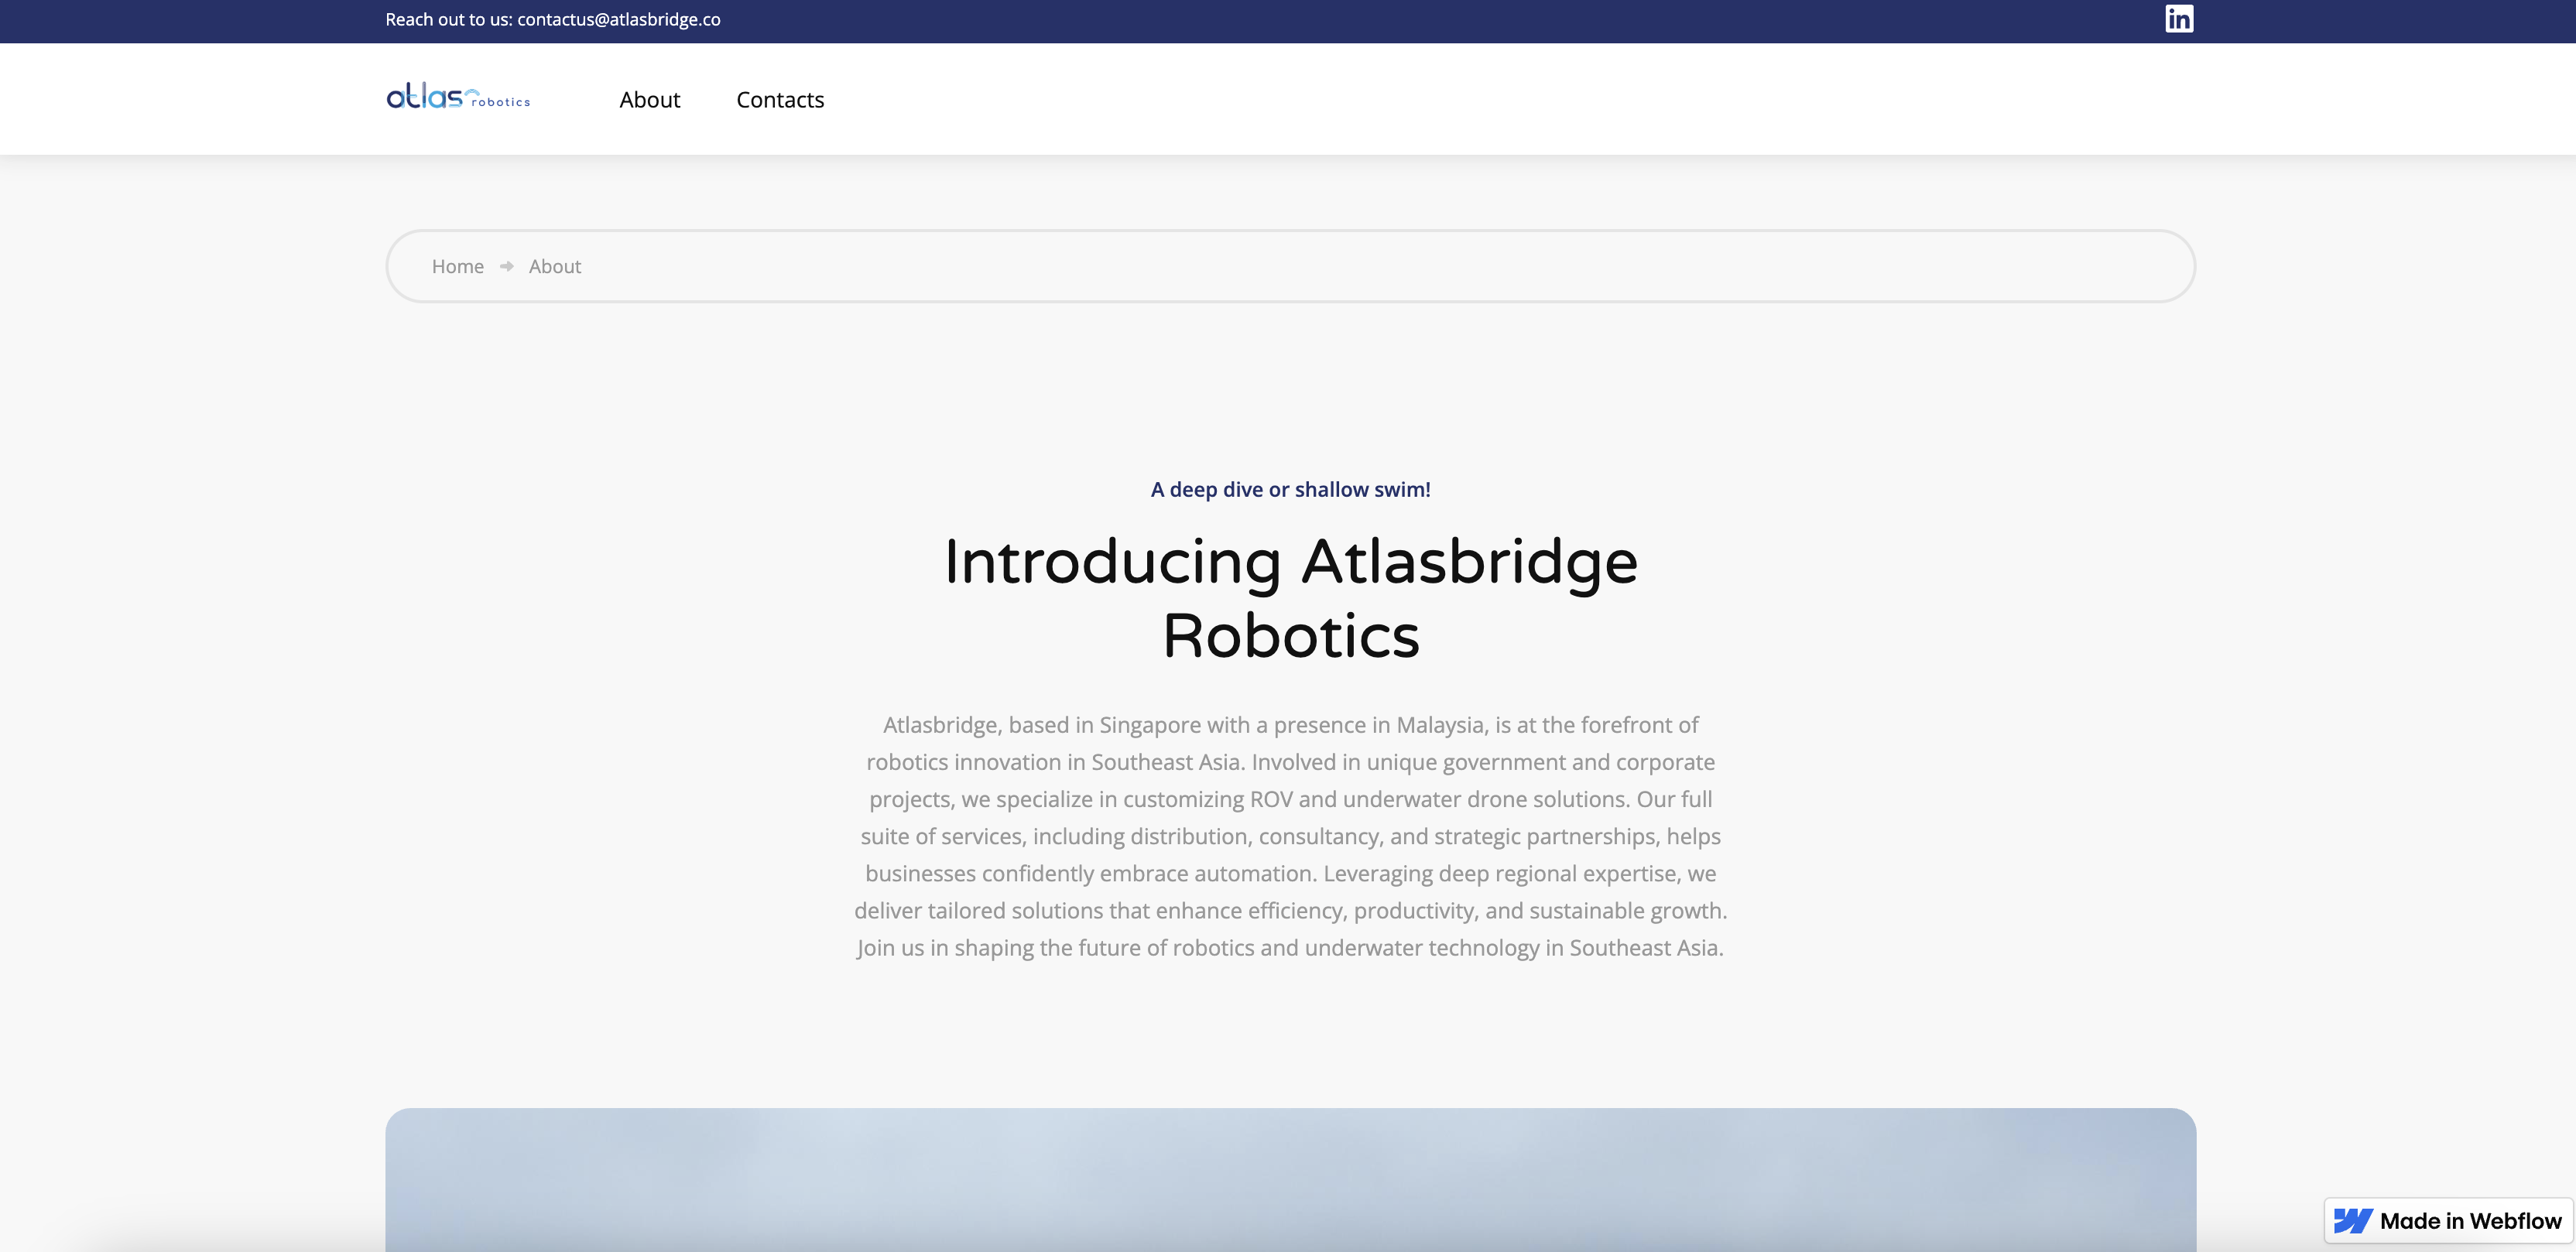The image size is (2576, 1252).
Task: Select About in the breadcrumb trail
Action: click(555, 266)
